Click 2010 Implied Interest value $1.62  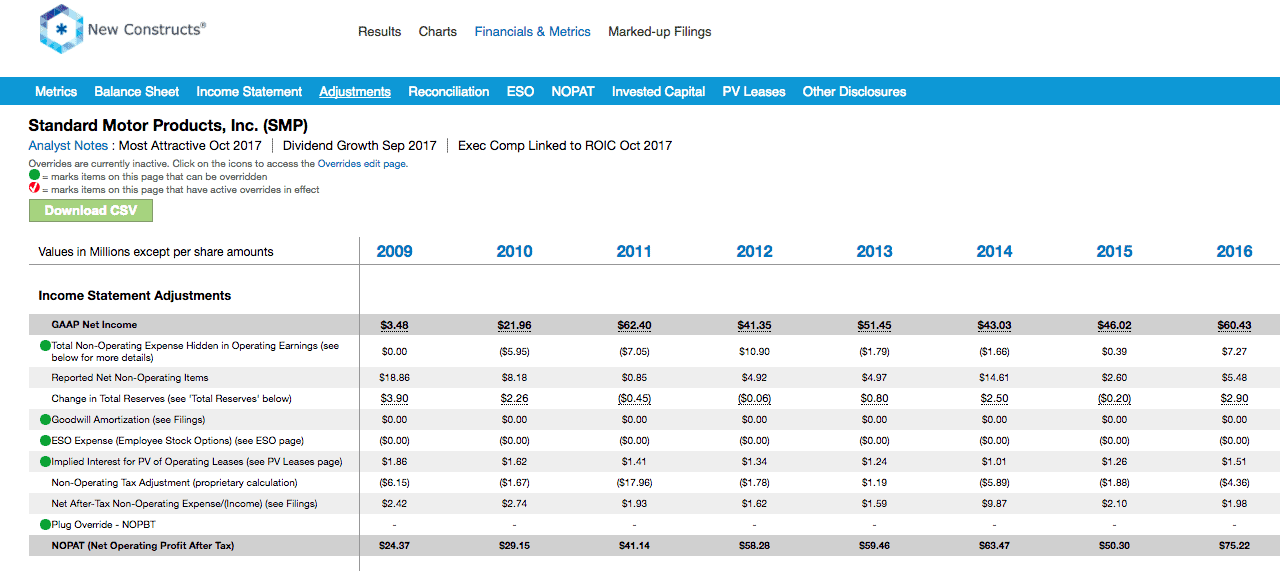(514, 462)
